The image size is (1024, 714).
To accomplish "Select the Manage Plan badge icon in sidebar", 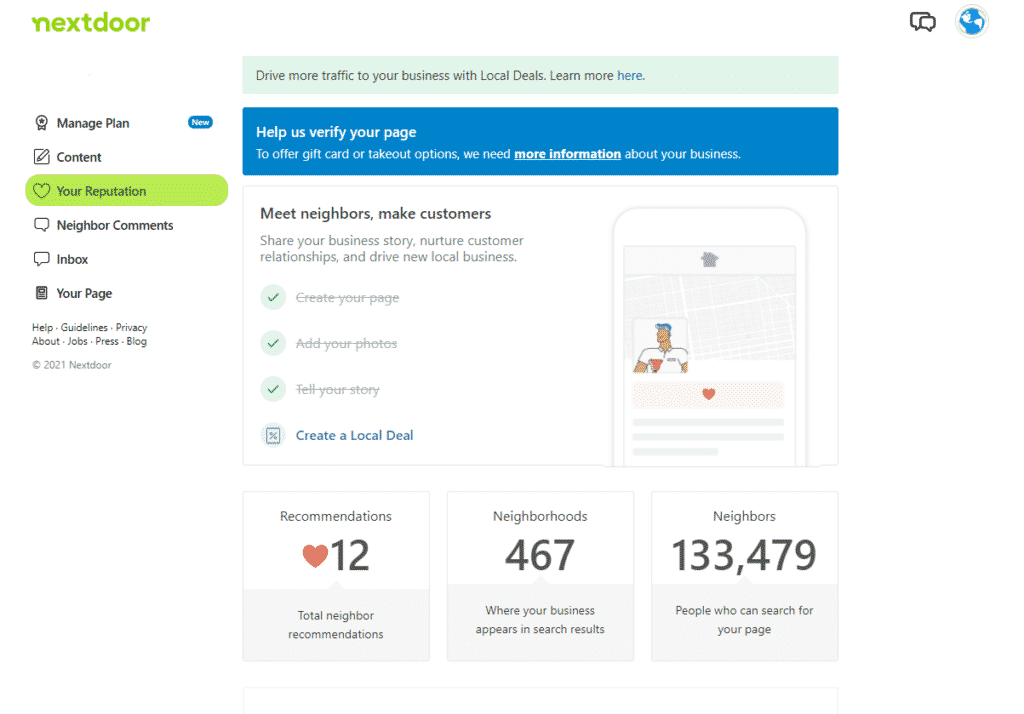I will tap(42, 122).
